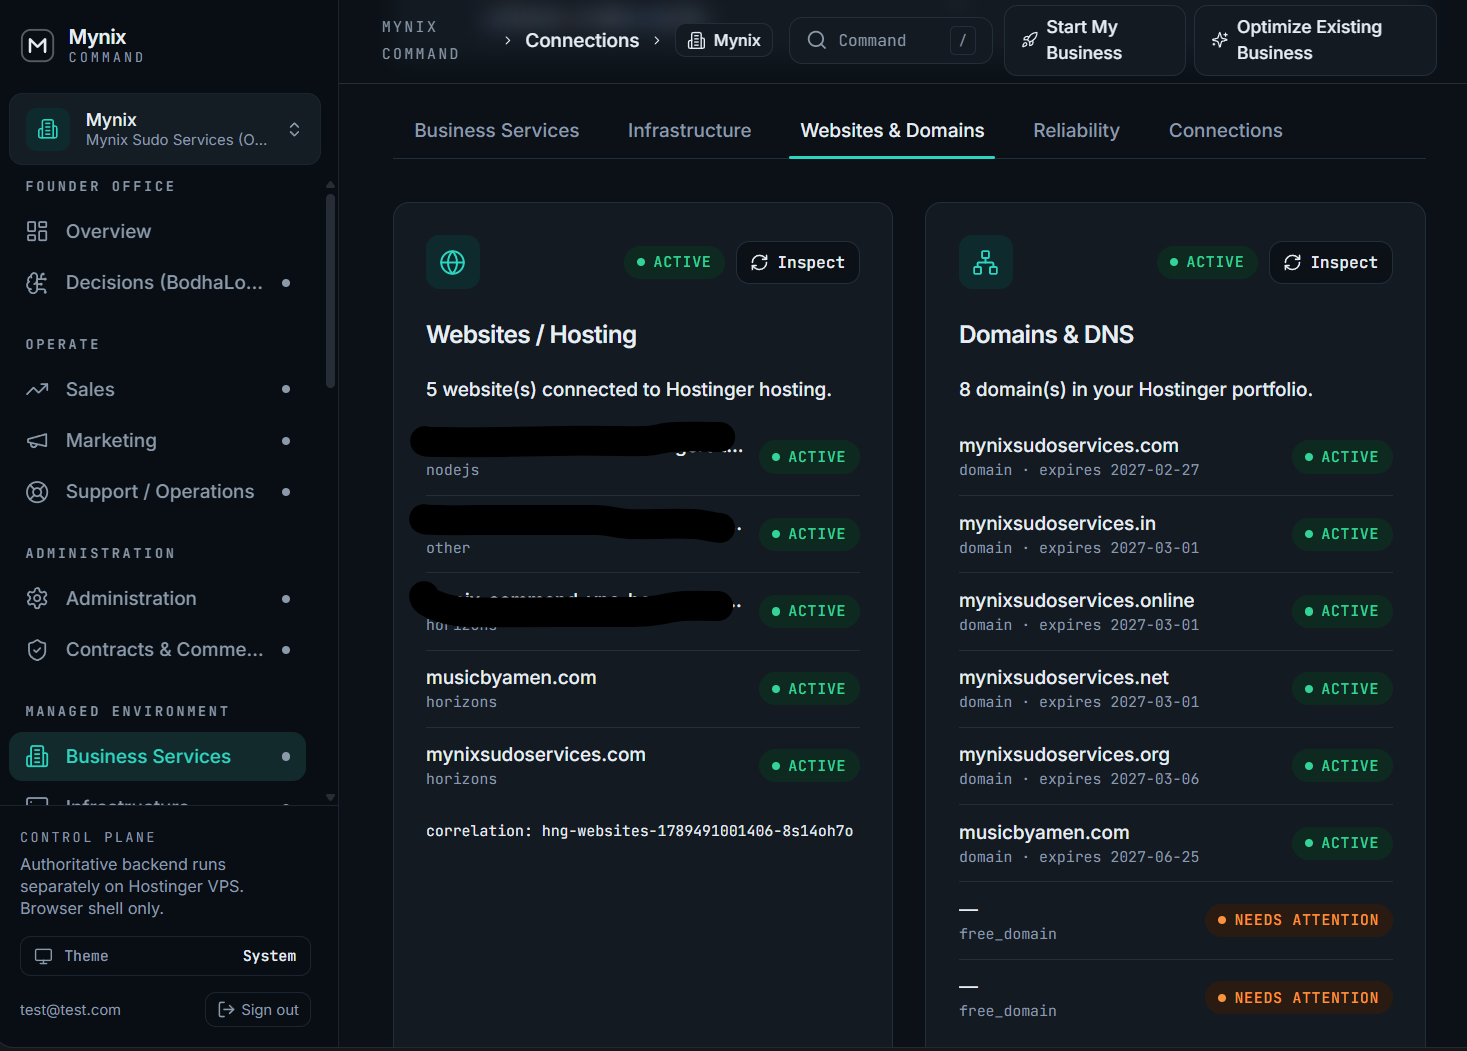Click the Mynix M logo icon
Screen dimensions: 1467x1051
coord(37,45)
